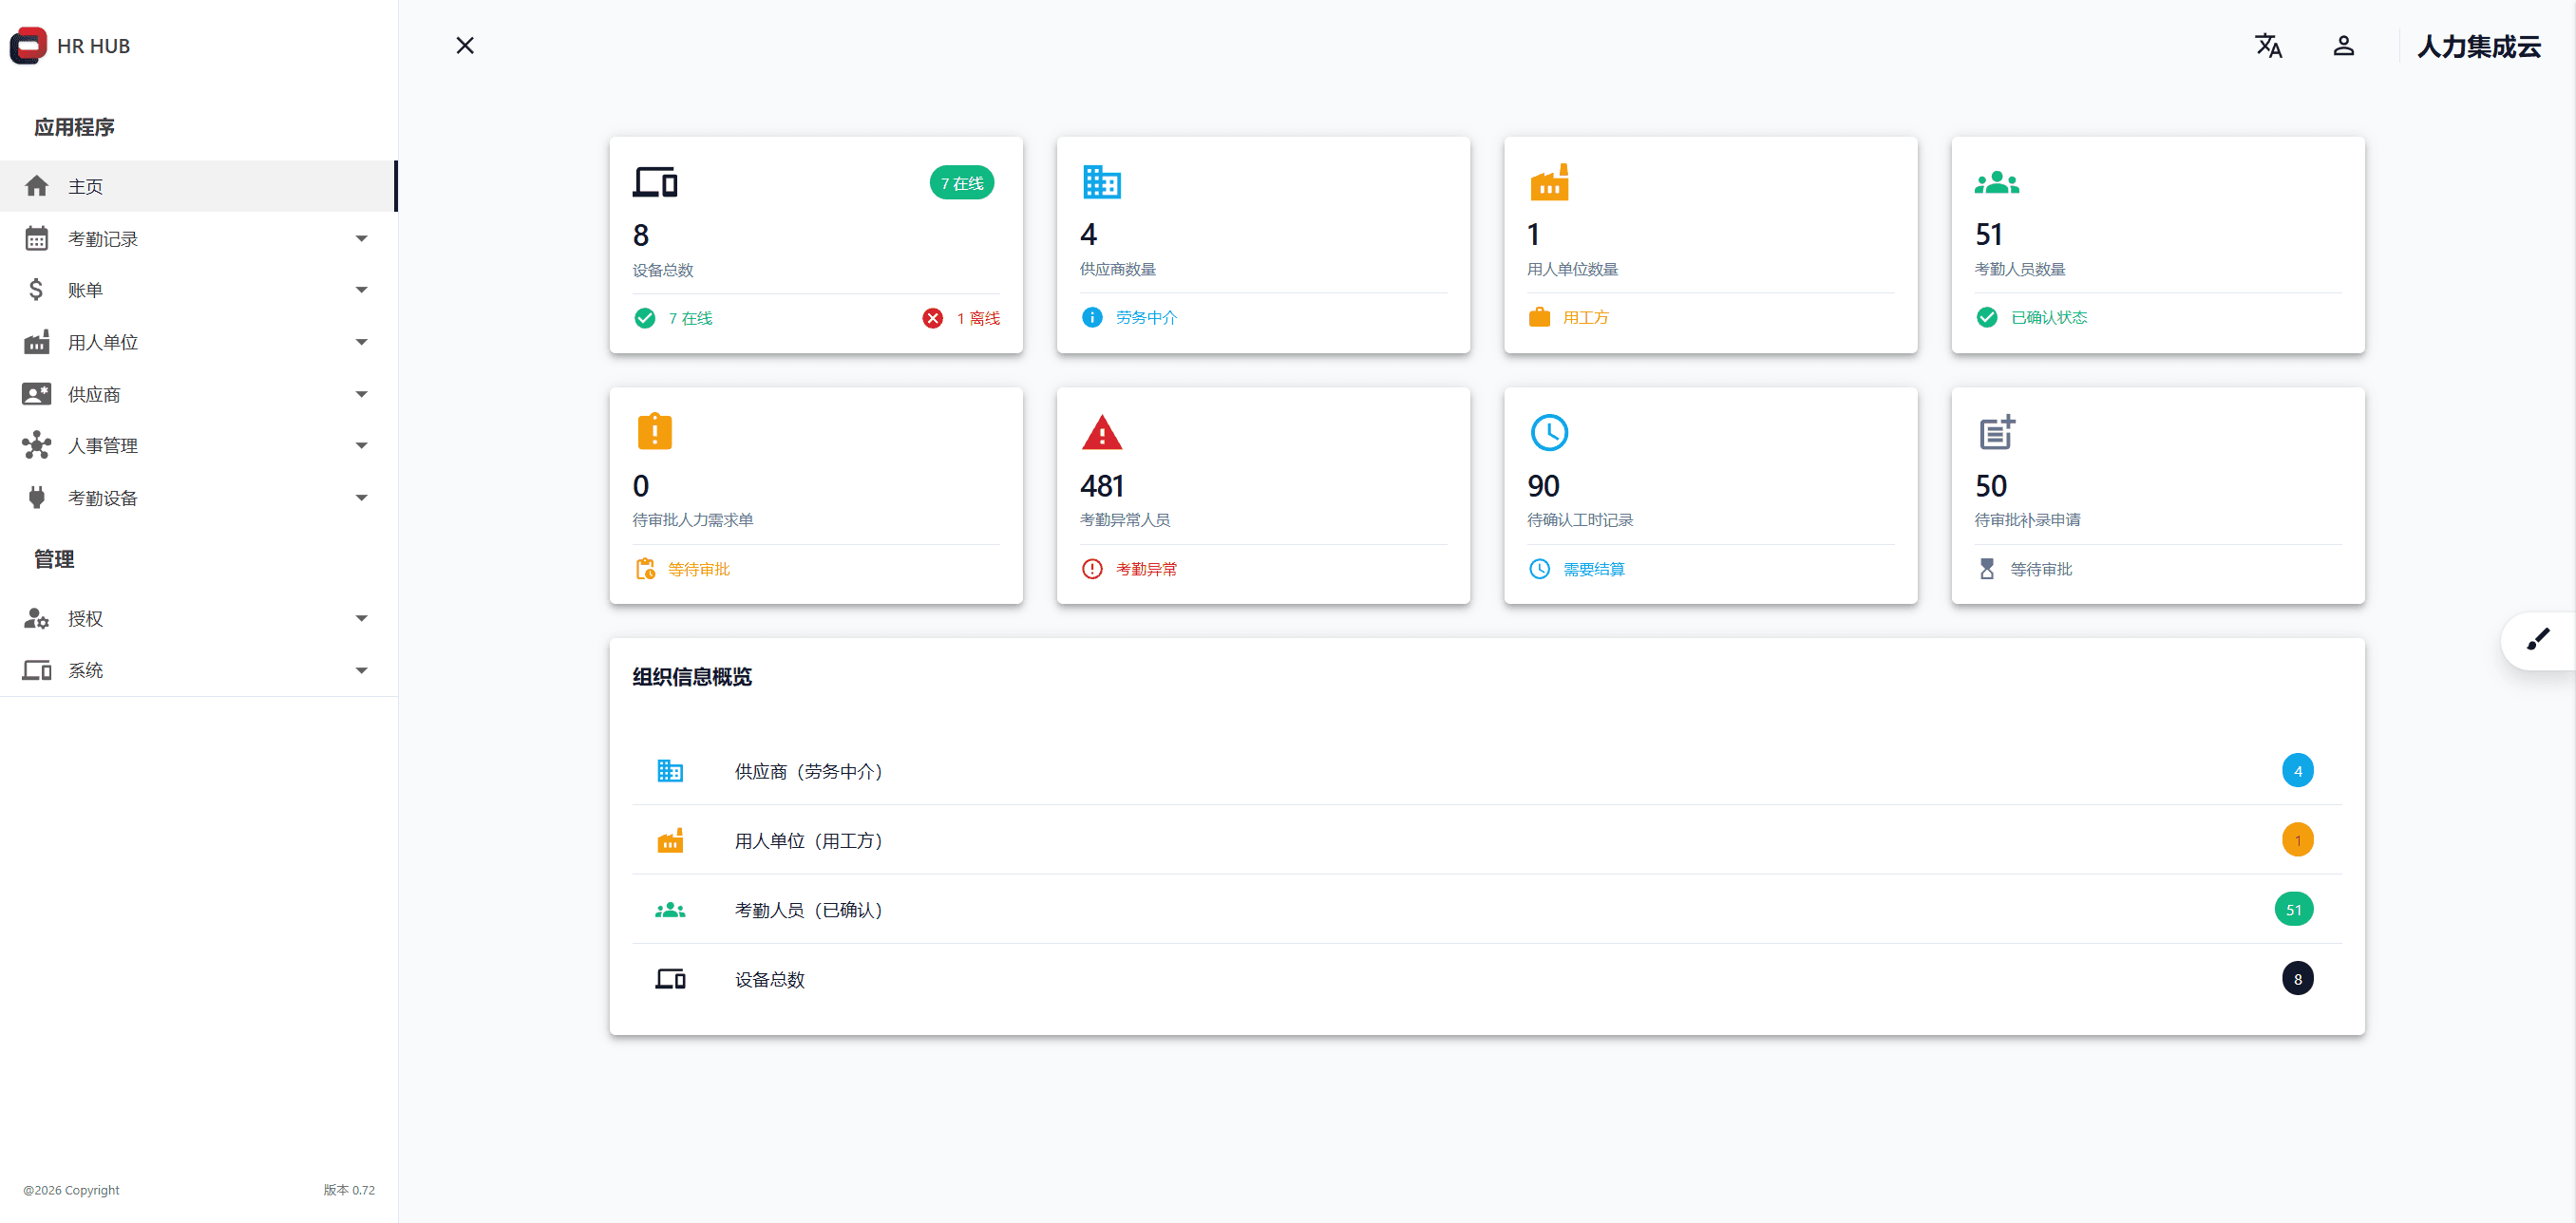Click the red attendance anomaly warning icon
The width and height of the screenshot is (2576, 1223).
click(x=1101, y=433)
